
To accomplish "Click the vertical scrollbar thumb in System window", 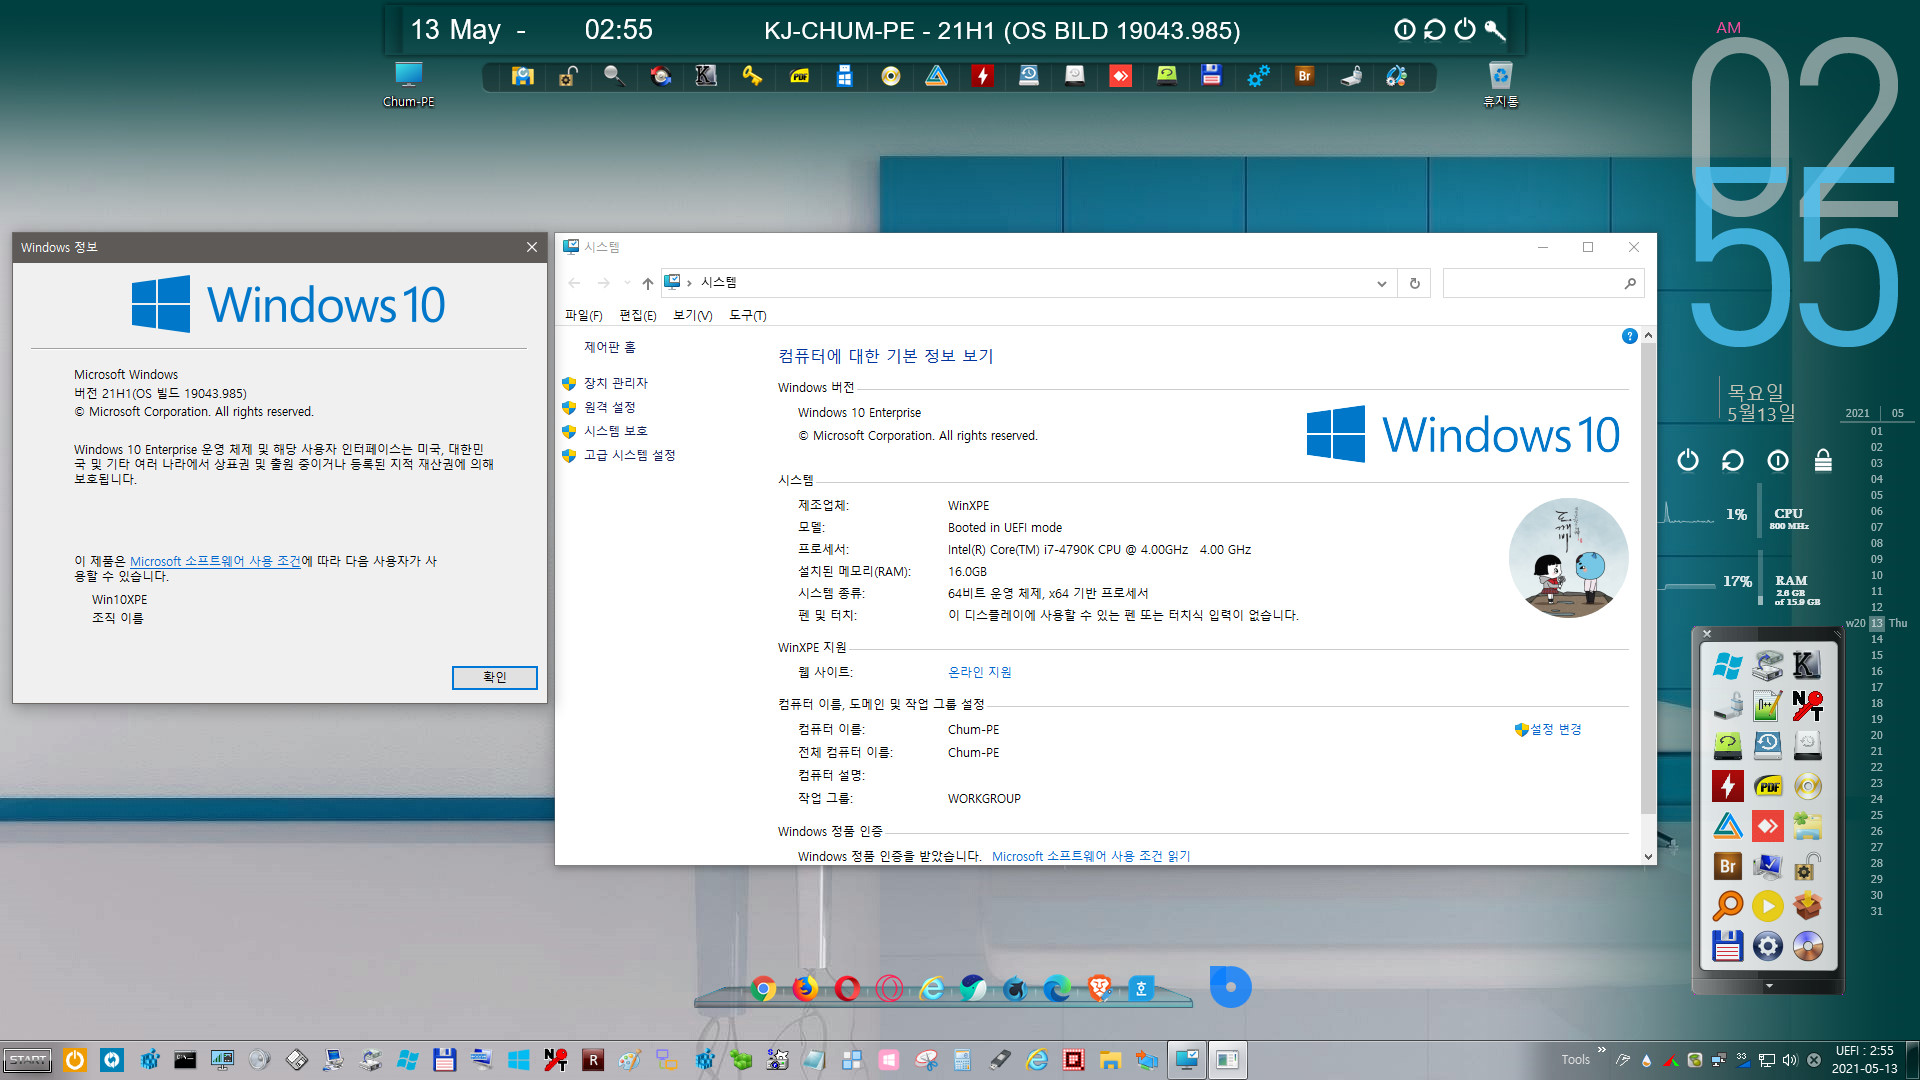I will [x=1648, y=578].
